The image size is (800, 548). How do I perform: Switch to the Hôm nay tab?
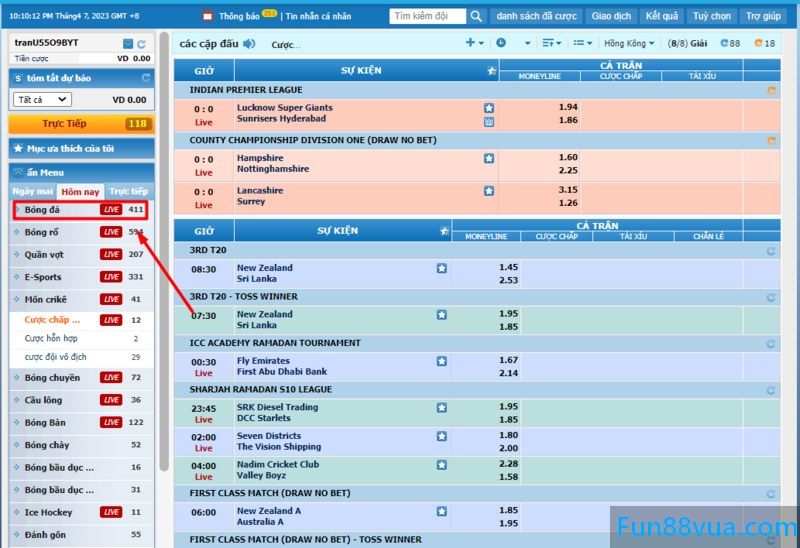click(x=80, y=191)
